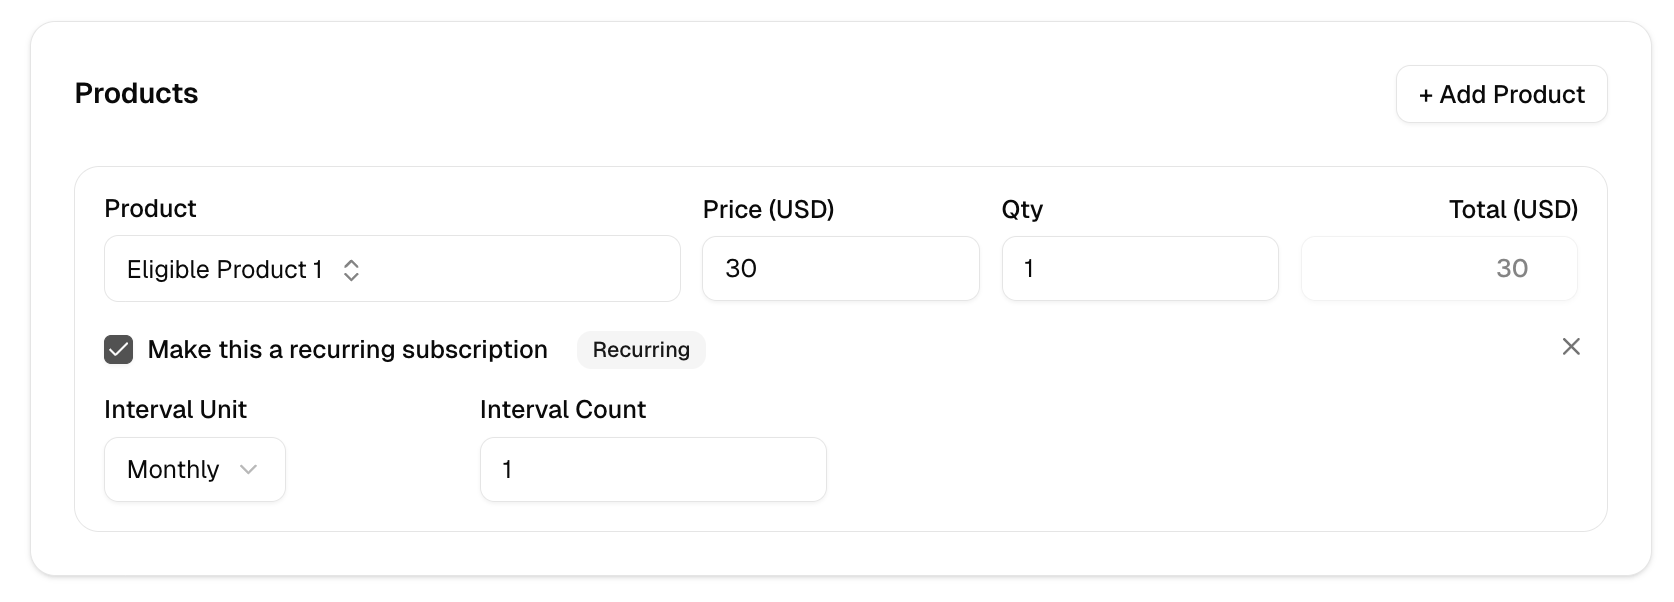Click the Interval Unit label
This screenshot has width=1674, height=602.
point(175,410)
